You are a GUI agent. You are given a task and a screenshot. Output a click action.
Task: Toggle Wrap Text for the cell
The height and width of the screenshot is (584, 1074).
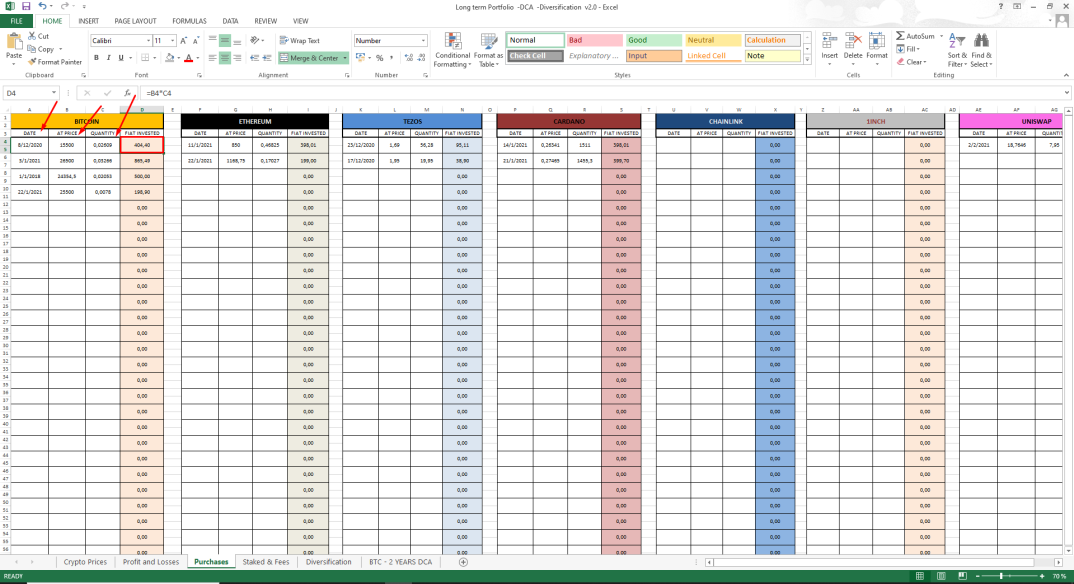coord(300,40)
